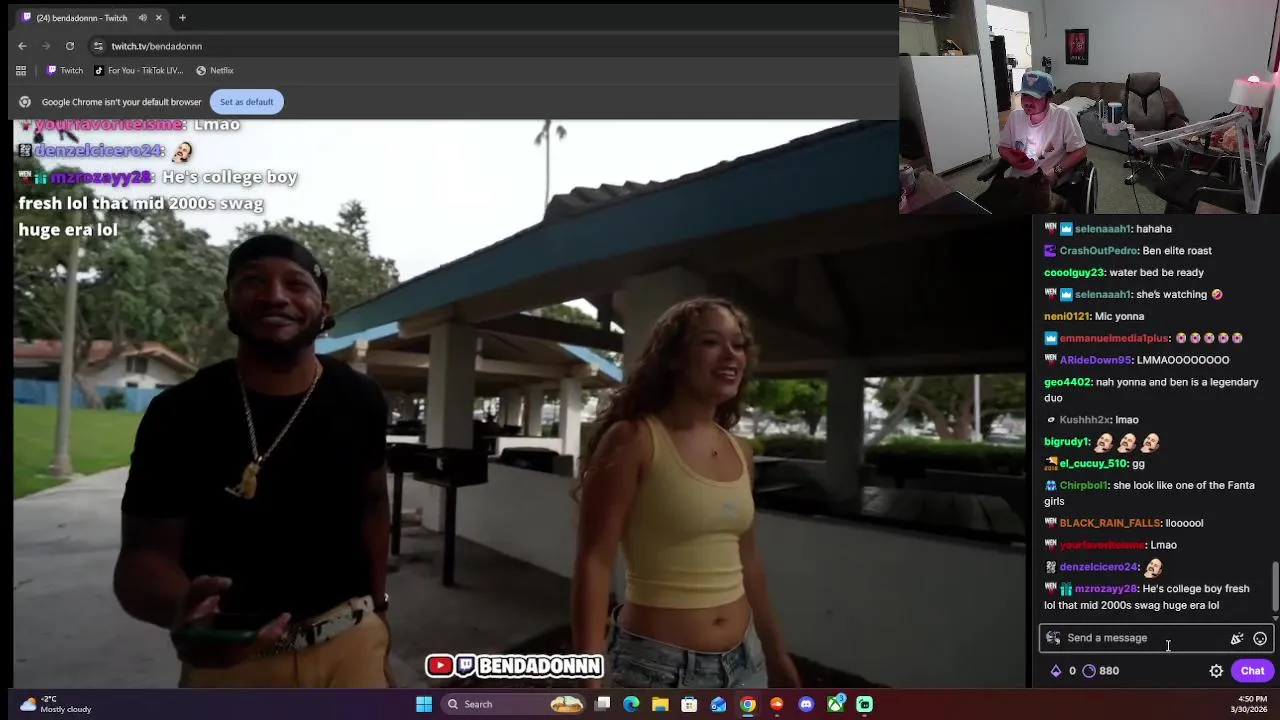
Task: Open the Windows Start menu
Action: point(424,704)
